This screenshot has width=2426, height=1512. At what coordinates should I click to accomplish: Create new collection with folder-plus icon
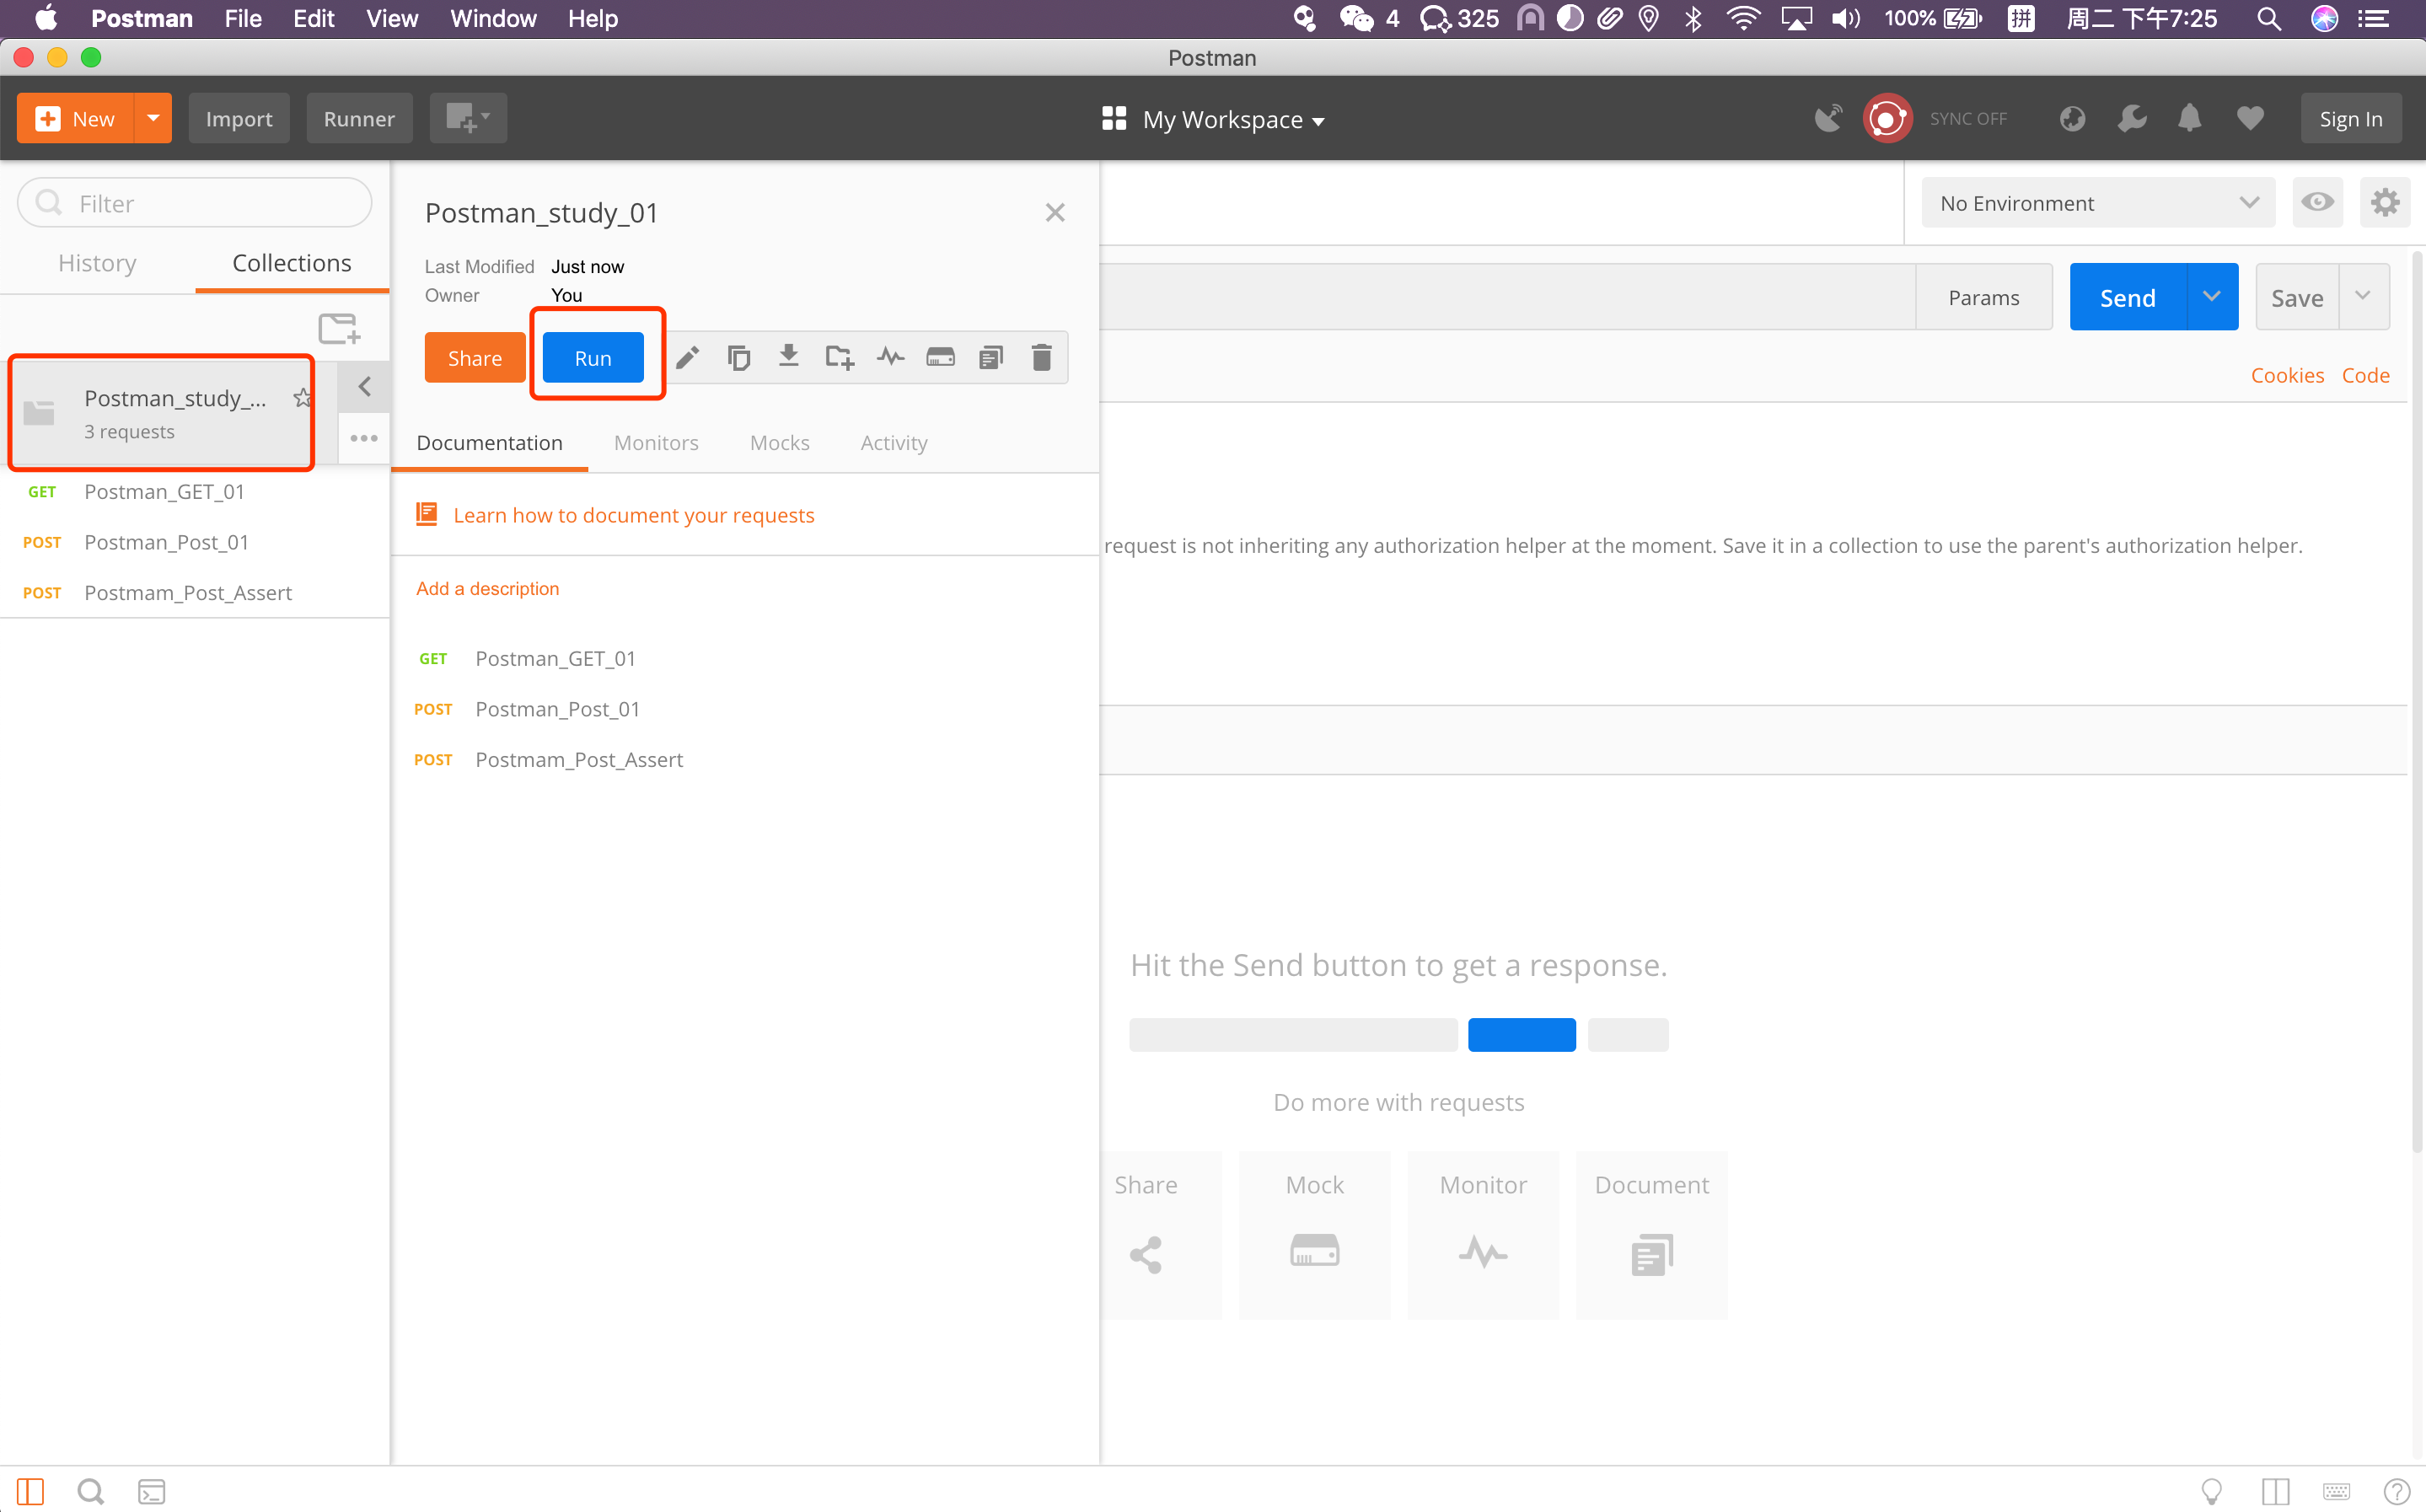pyautogui.click(x=340, y=329)
